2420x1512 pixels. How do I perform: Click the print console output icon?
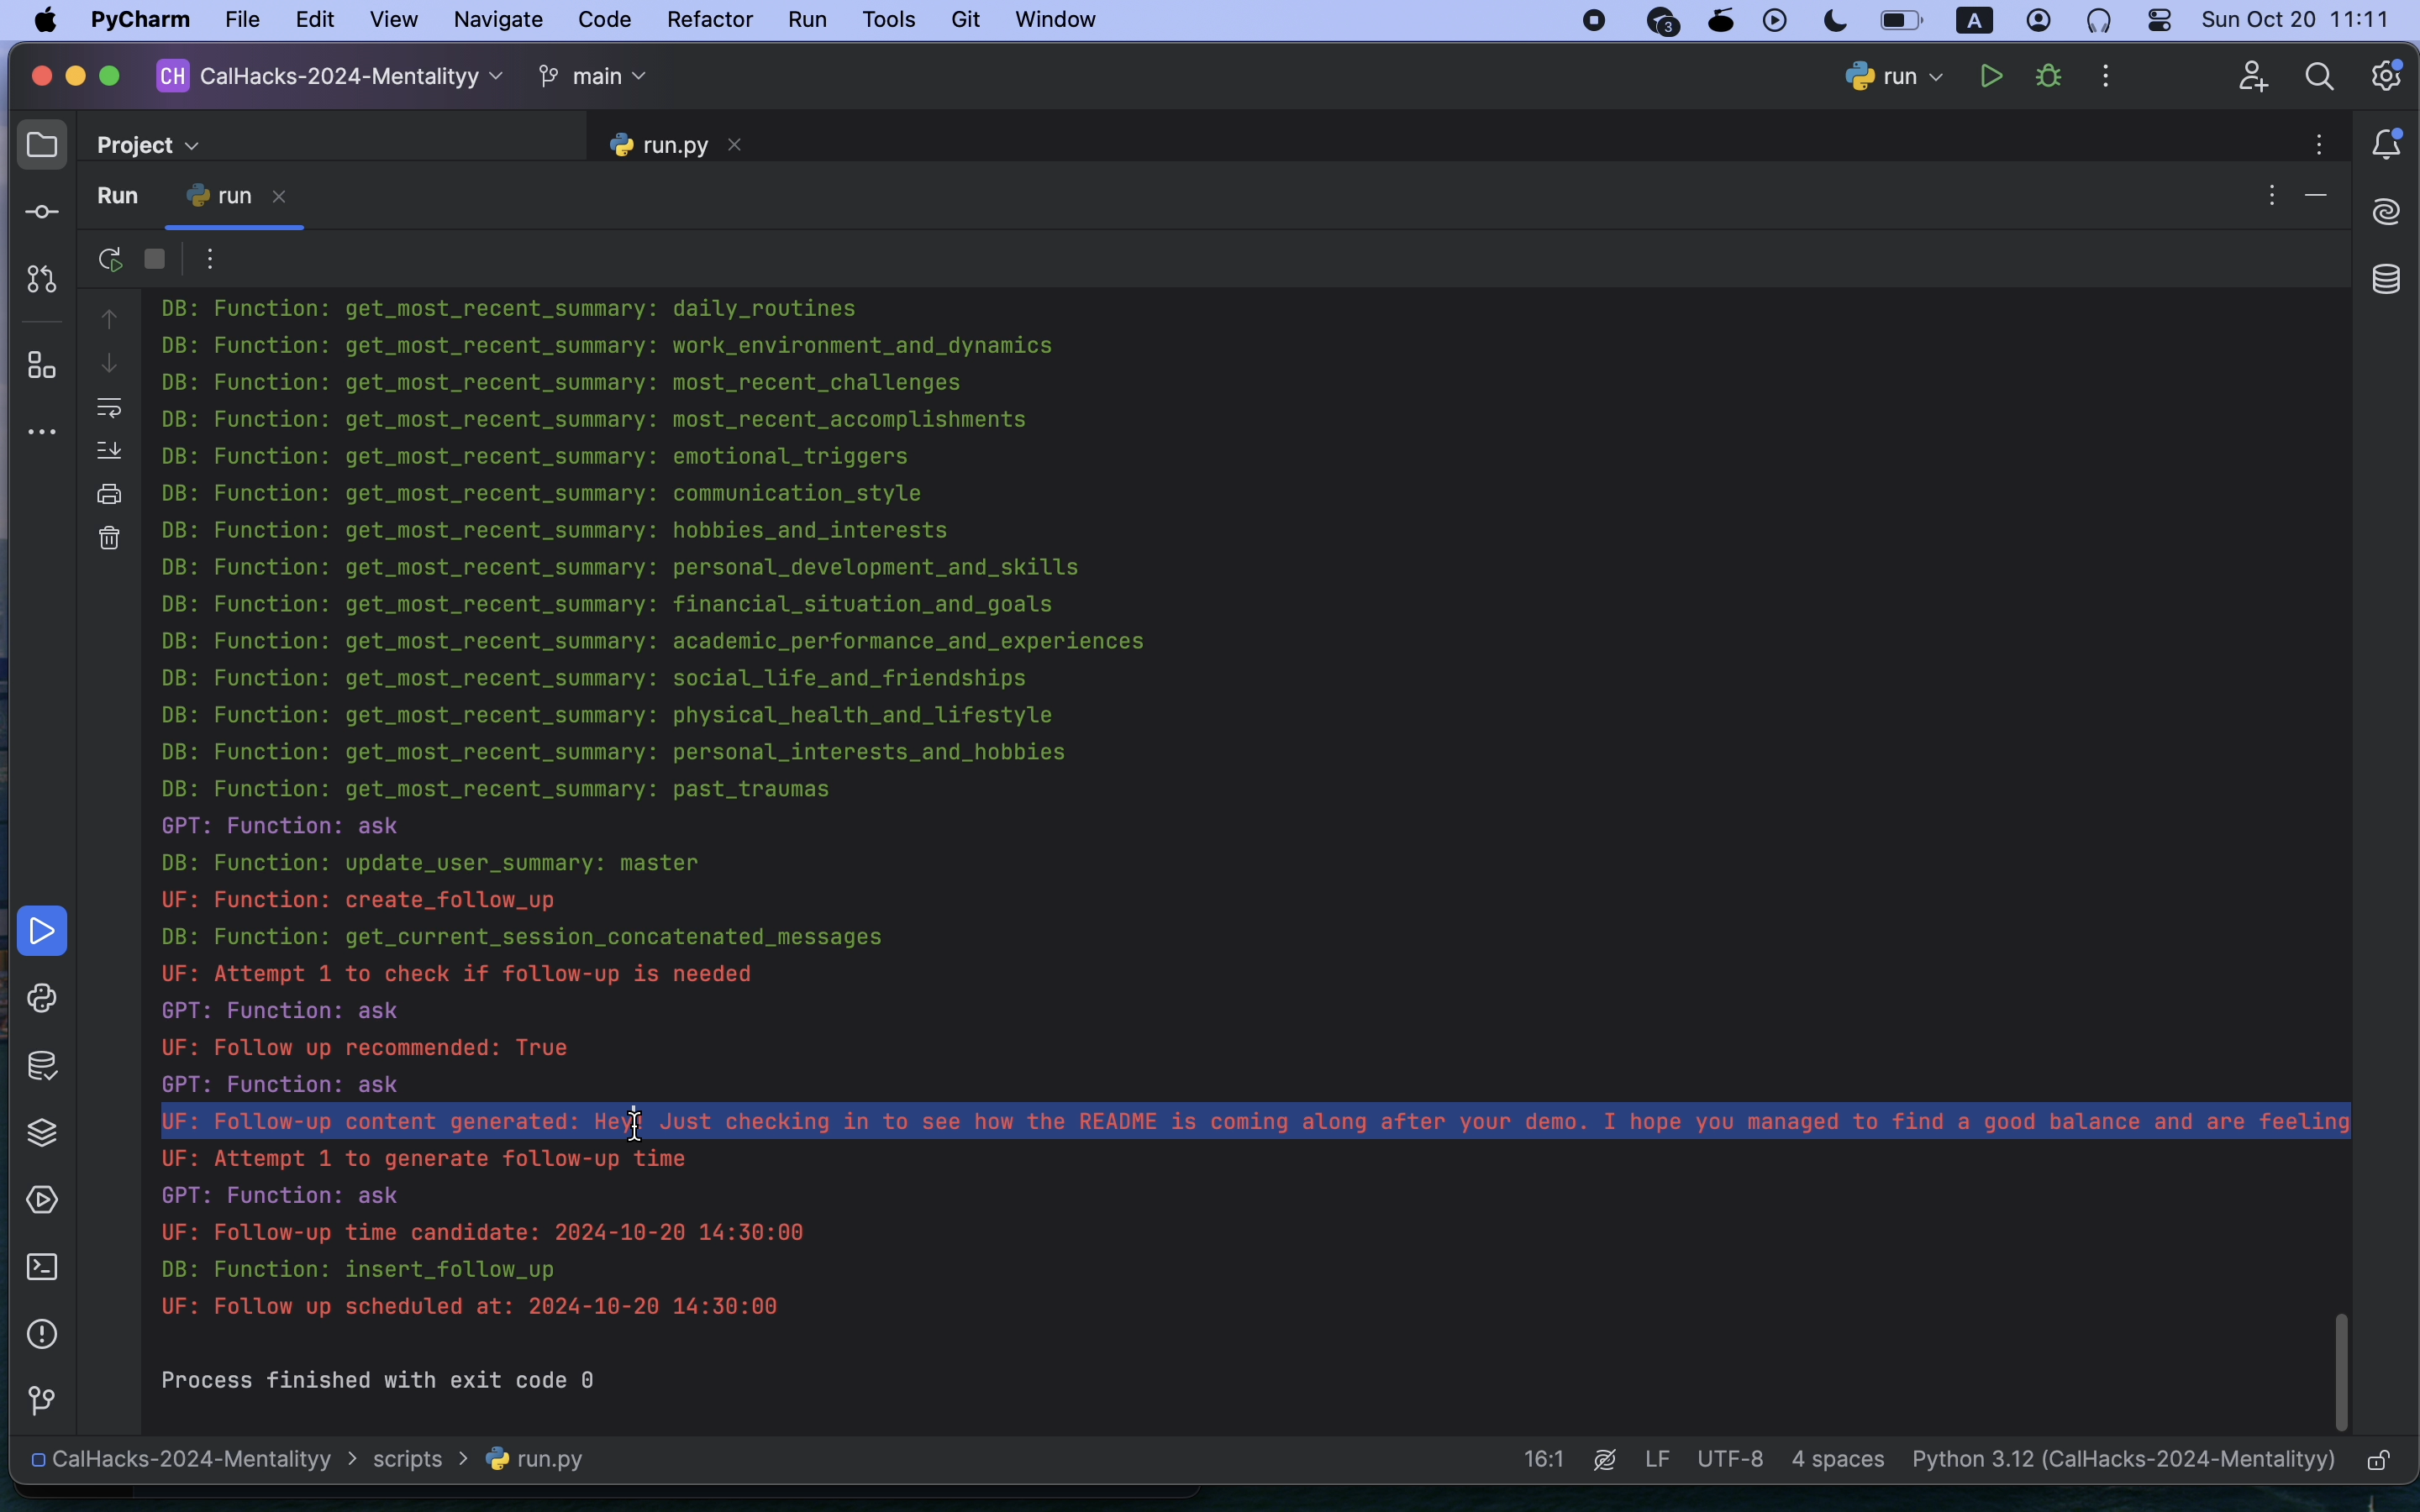tap(110, 495)
